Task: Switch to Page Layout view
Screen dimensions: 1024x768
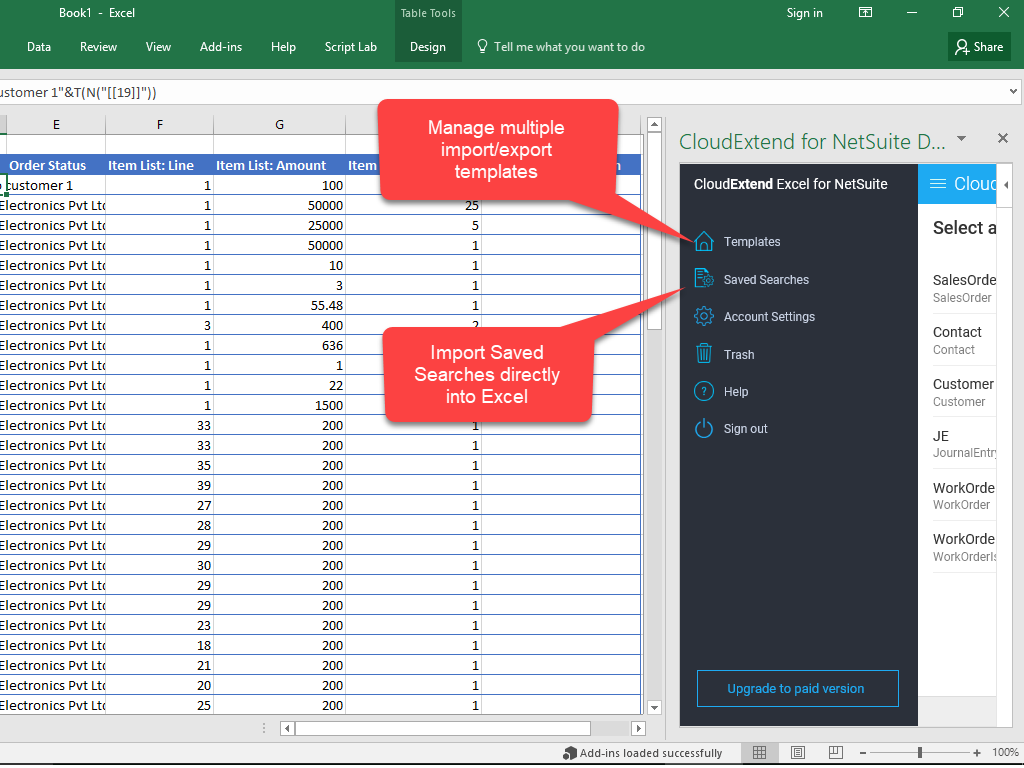Action: [797, 753]
